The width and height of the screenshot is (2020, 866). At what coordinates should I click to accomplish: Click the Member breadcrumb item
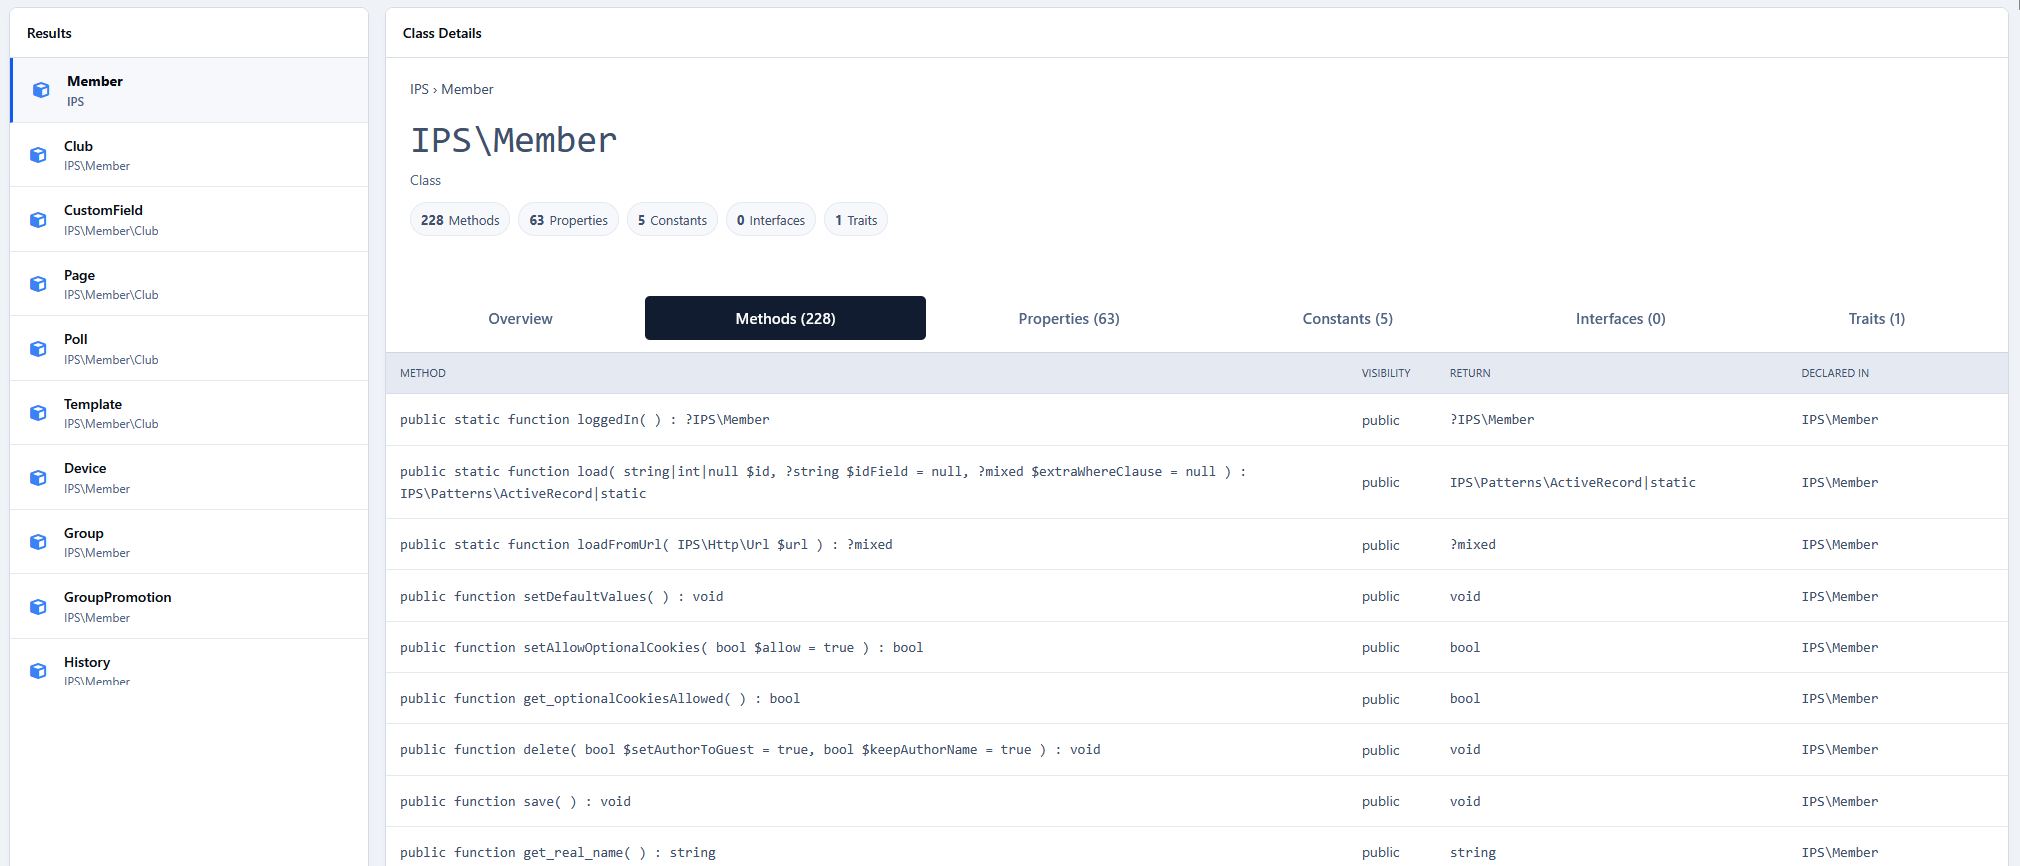click(x=467, y=89)
